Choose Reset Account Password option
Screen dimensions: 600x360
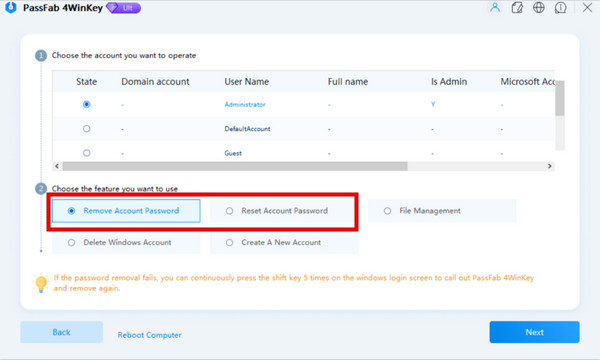(284, 211)
